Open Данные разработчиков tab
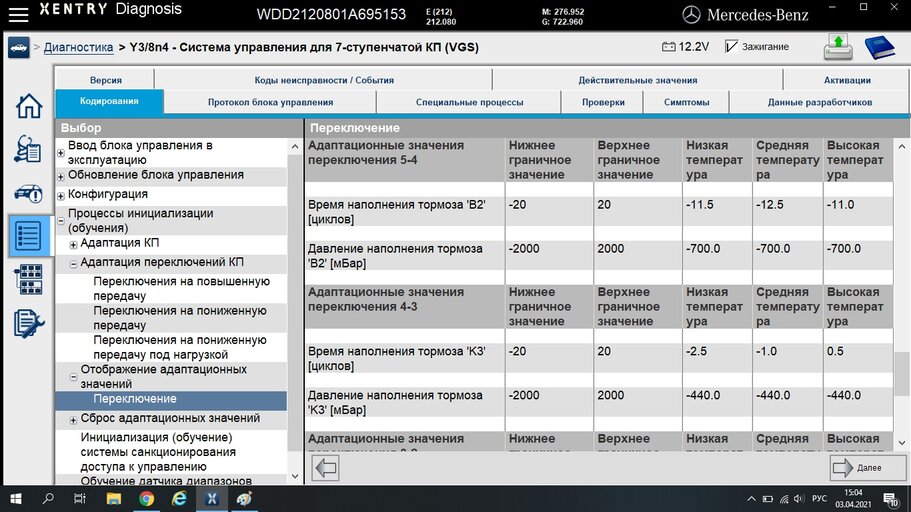 pos(819,102)
